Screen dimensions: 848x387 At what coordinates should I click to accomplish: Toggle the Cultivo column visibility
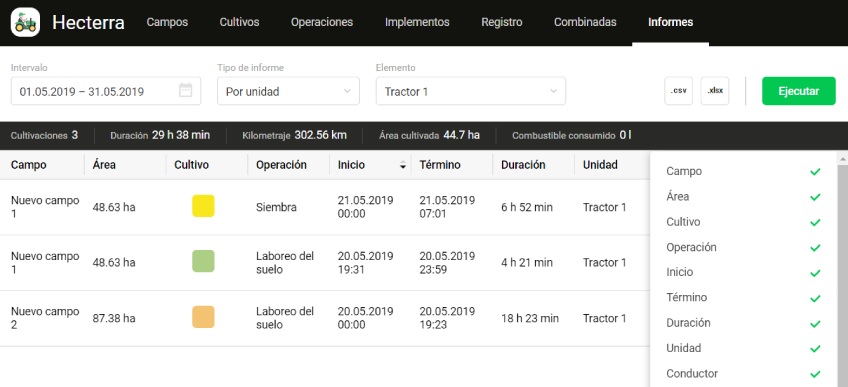(x=815, y=222)
